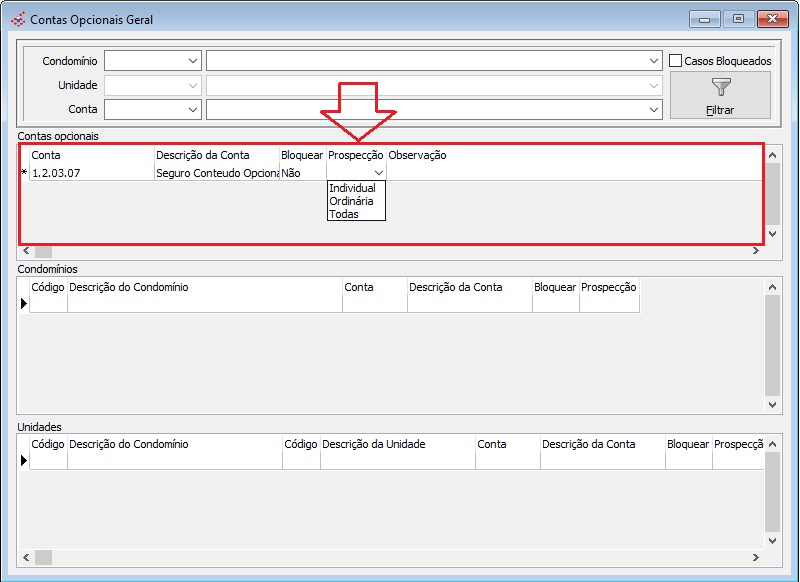This screenshot has height=582, width=800.
Task: Open the Unidade code dropdown
Action: (x=193, y=85)
